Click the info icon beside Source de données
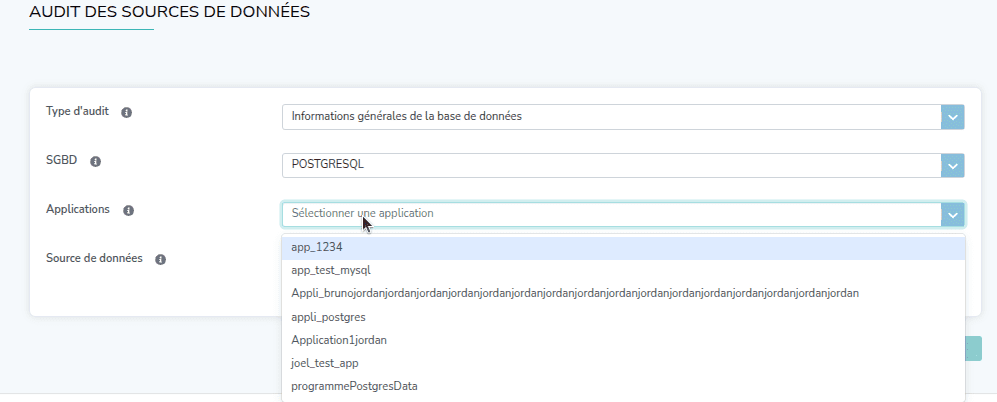The width and height of the screenshot is (997, 402). pyautogui.click(x=160, y=259)
